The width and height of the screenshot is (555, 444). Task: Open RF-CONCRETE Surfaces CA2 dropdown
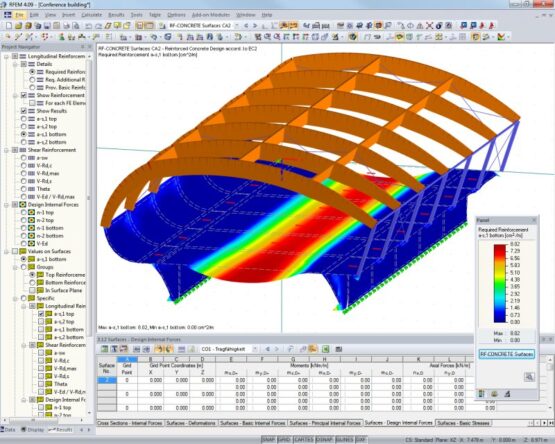pyautogui.click(x=236, y=25)
